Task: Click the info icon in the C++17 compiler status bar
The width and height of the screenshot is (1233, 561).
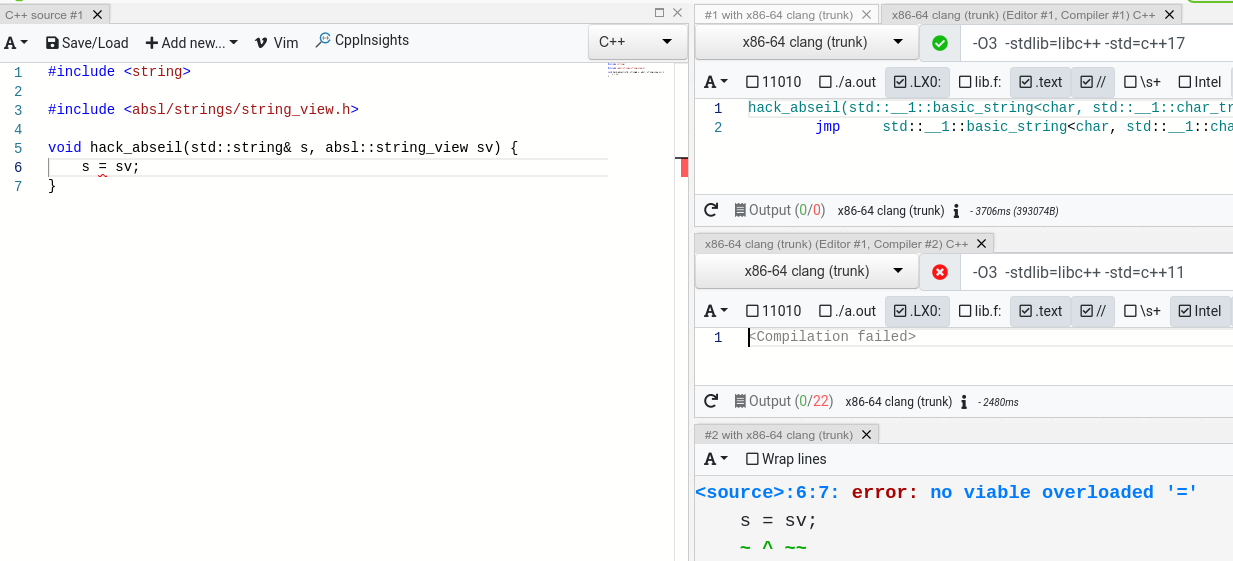Action: click(957, 211)
